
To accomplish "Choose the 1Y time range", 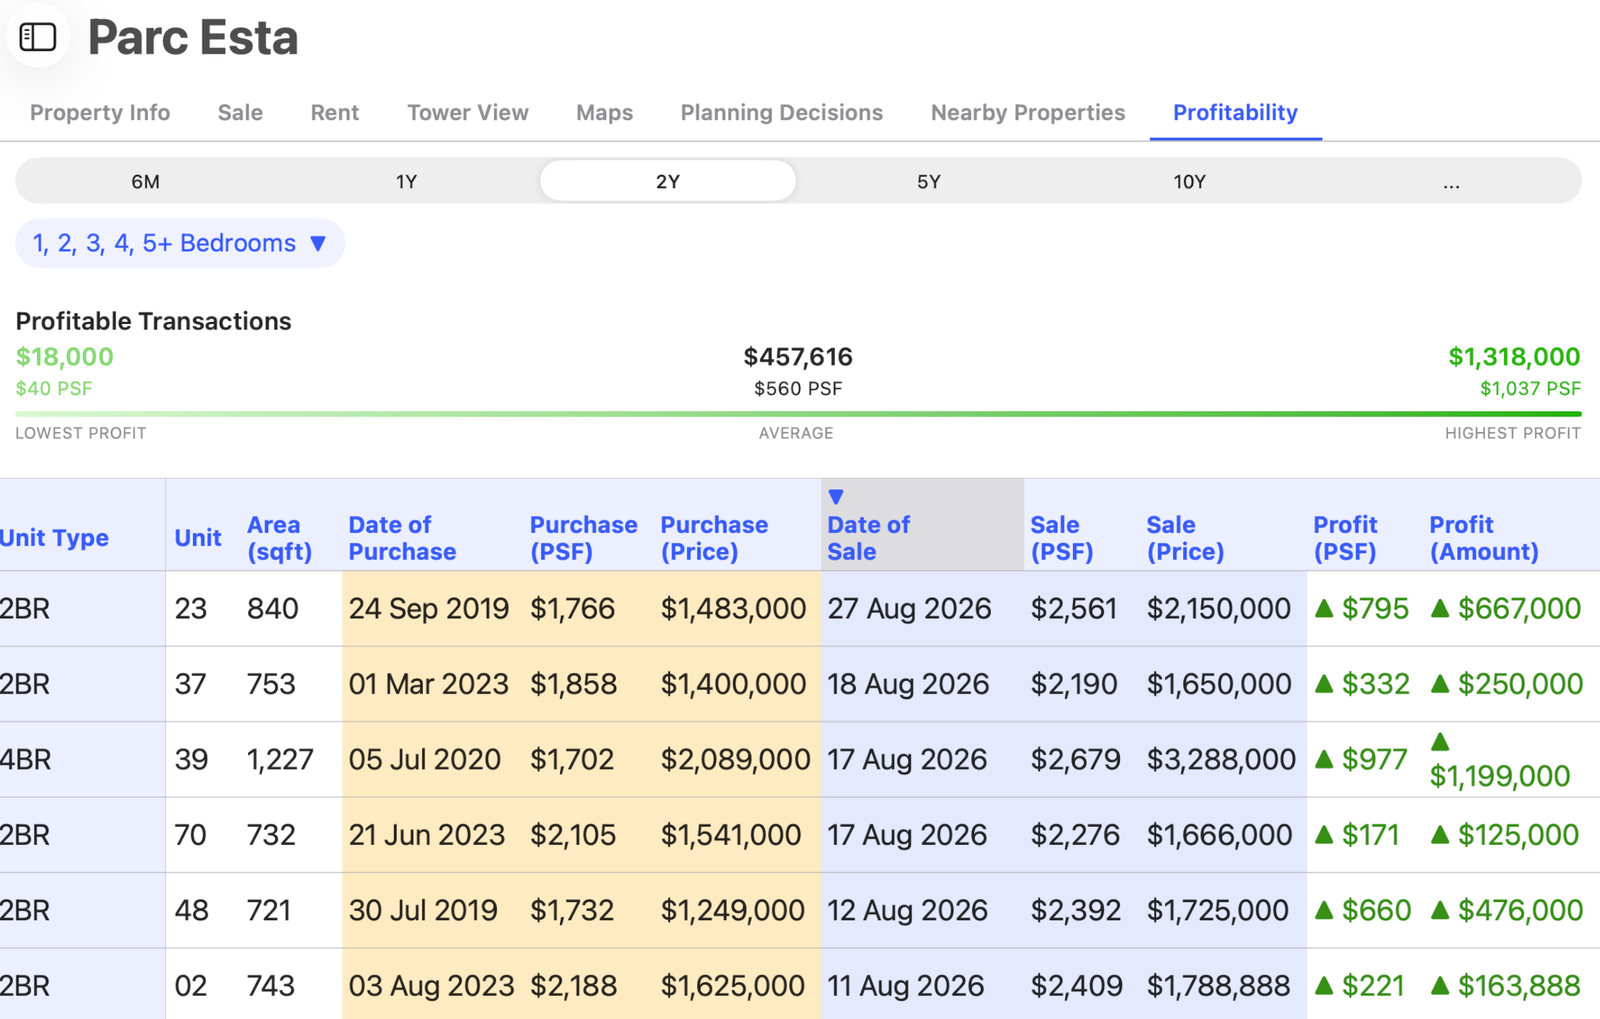I will pos(406,182).
